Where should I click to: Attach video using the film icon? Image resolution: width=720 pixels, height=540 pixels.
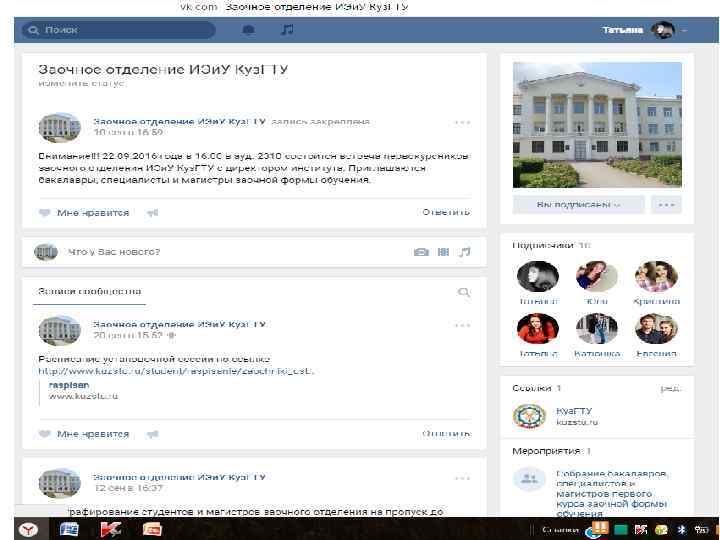coord(443,252)
